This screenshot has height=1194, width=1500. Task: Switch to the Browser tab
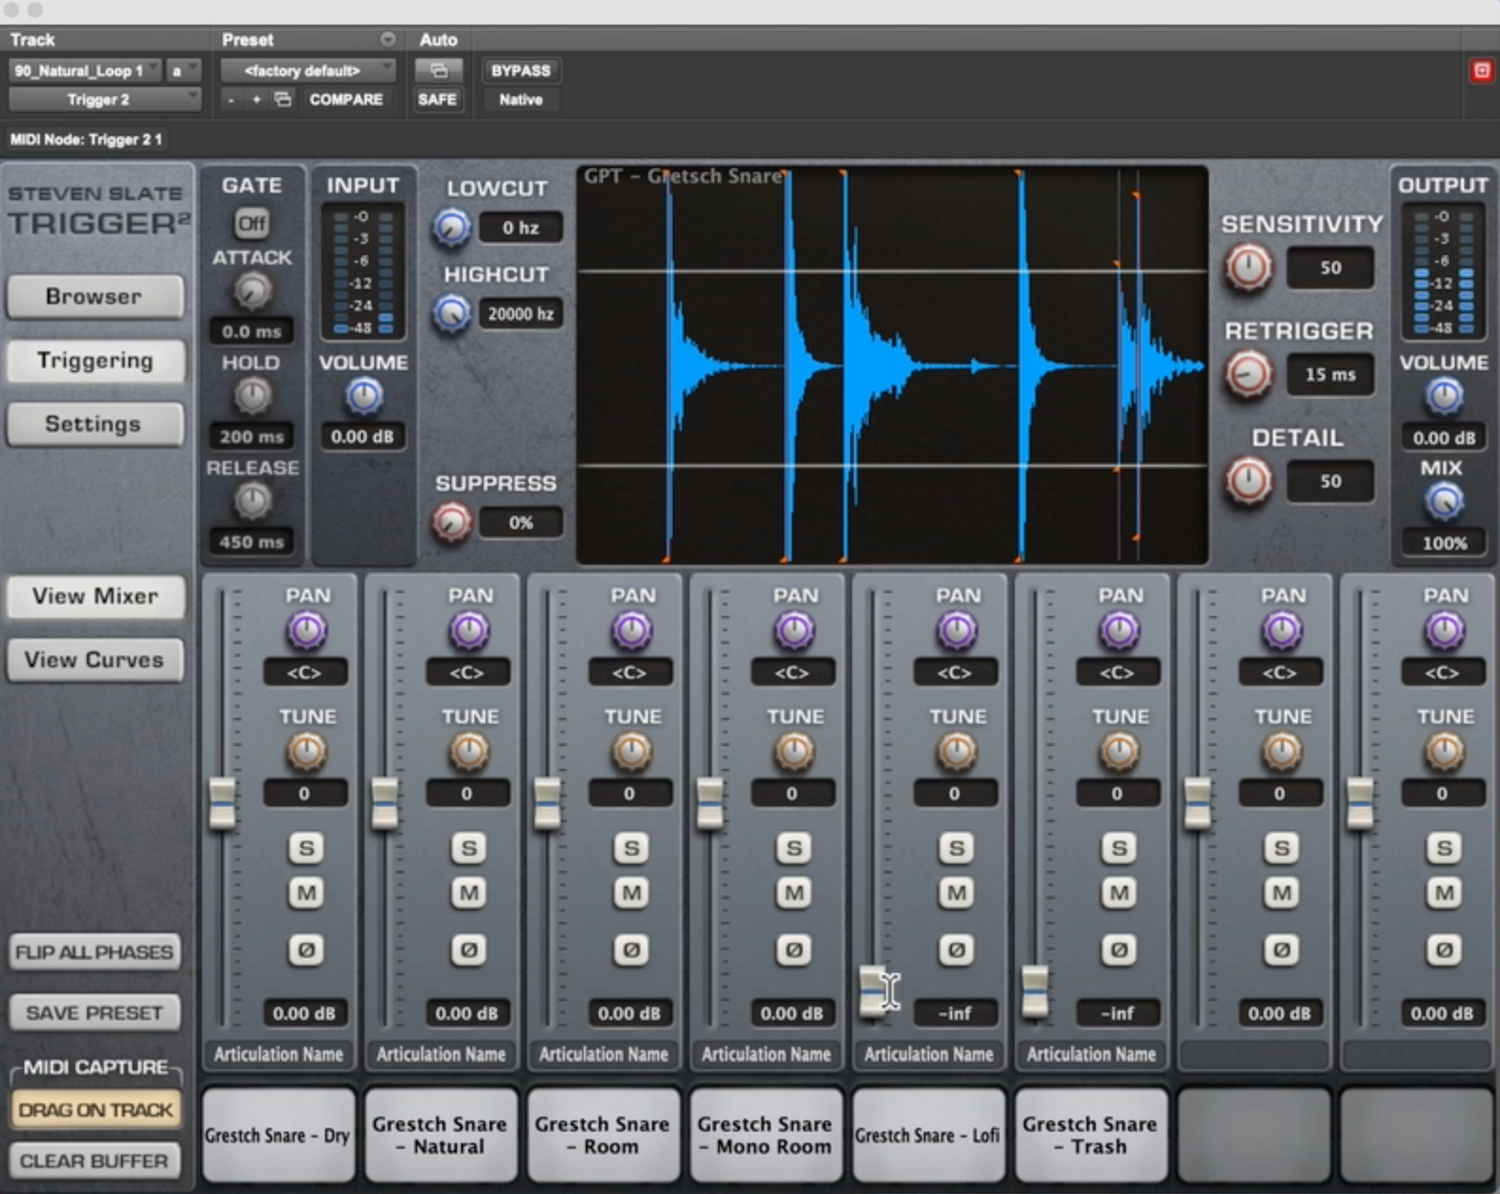tap(95, 297)
